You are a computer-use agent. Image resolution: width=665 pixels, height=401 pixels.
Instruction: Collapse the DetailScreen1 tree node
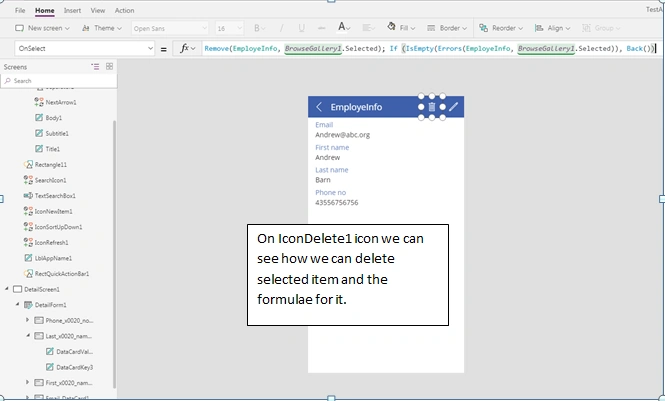coord(7,289)
